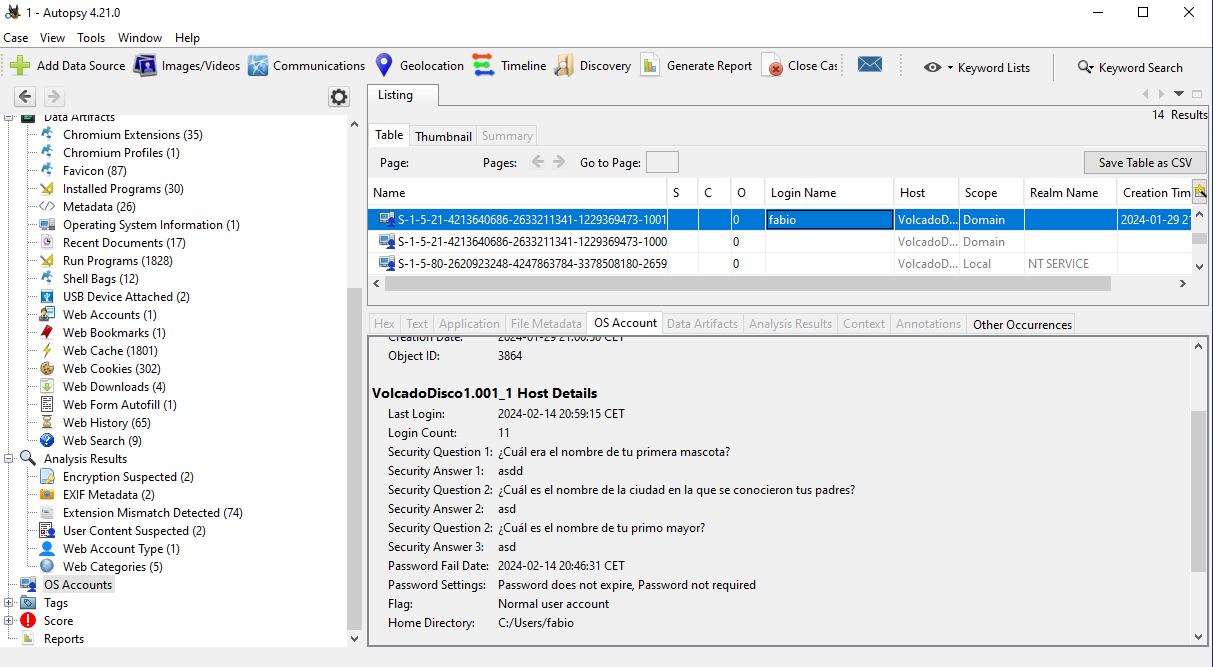Select Web History in the tree
This screenshot has width=1213, height=667.
[x=106, y=423]
